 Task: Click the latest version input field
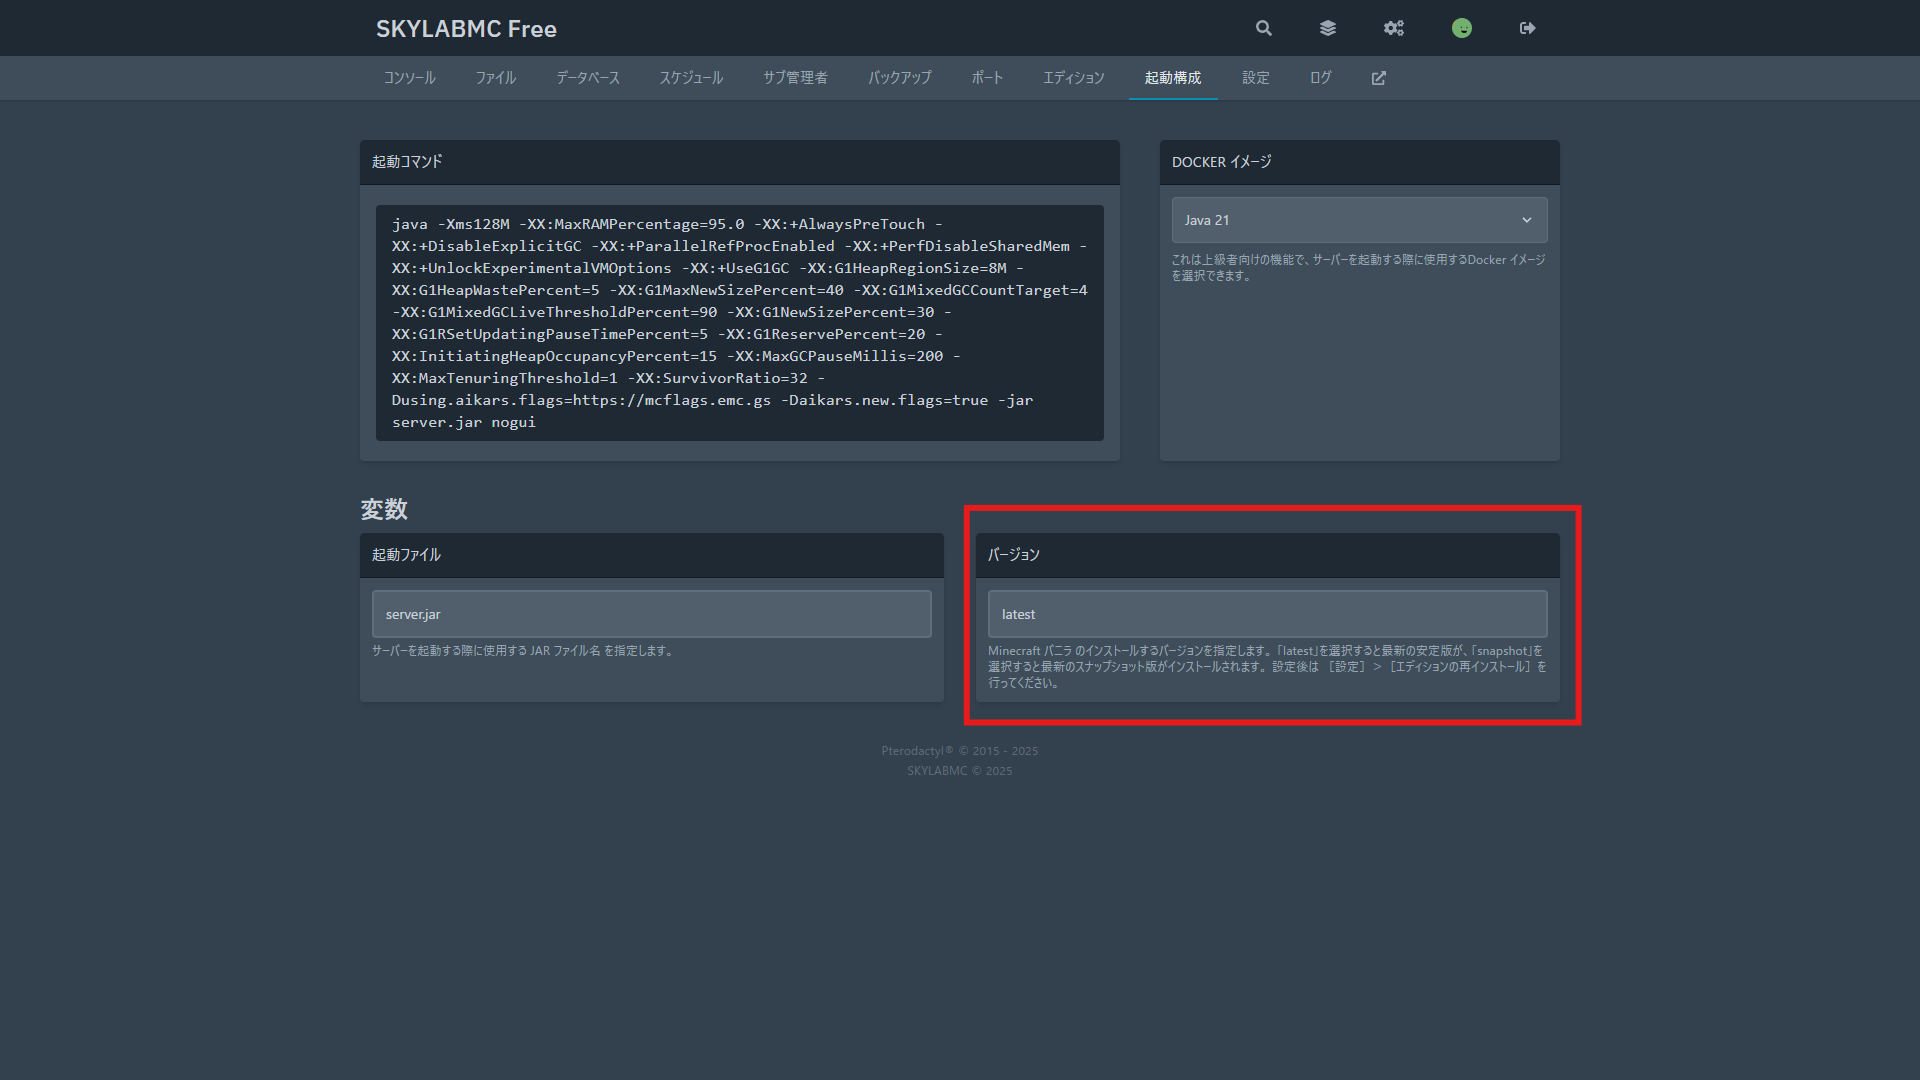[1267, 614]
